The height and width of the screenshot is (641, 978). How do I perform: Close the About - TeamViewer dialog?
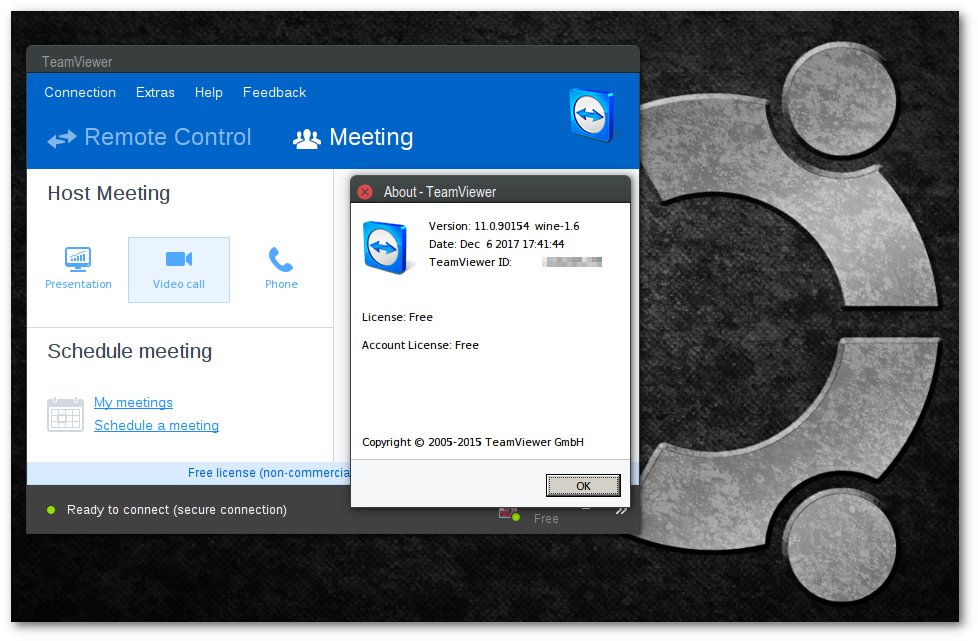366,192
